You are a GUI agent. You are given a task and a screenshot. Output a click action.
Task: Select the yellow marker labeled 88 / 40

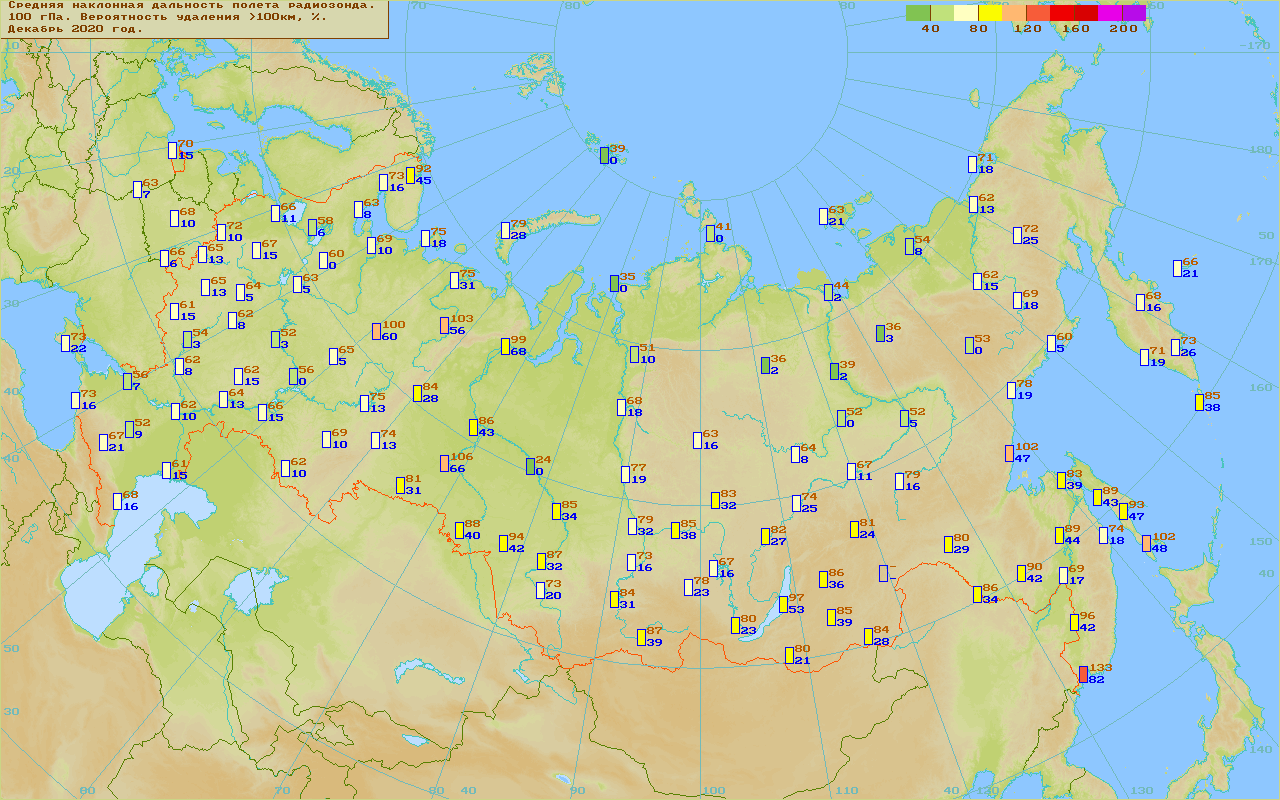pos(460,530)
